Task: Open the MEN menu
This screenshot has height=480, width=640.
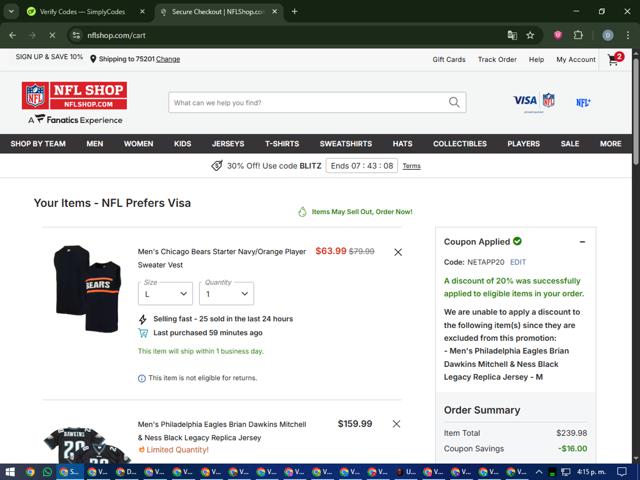Action: tap(95, 144)
